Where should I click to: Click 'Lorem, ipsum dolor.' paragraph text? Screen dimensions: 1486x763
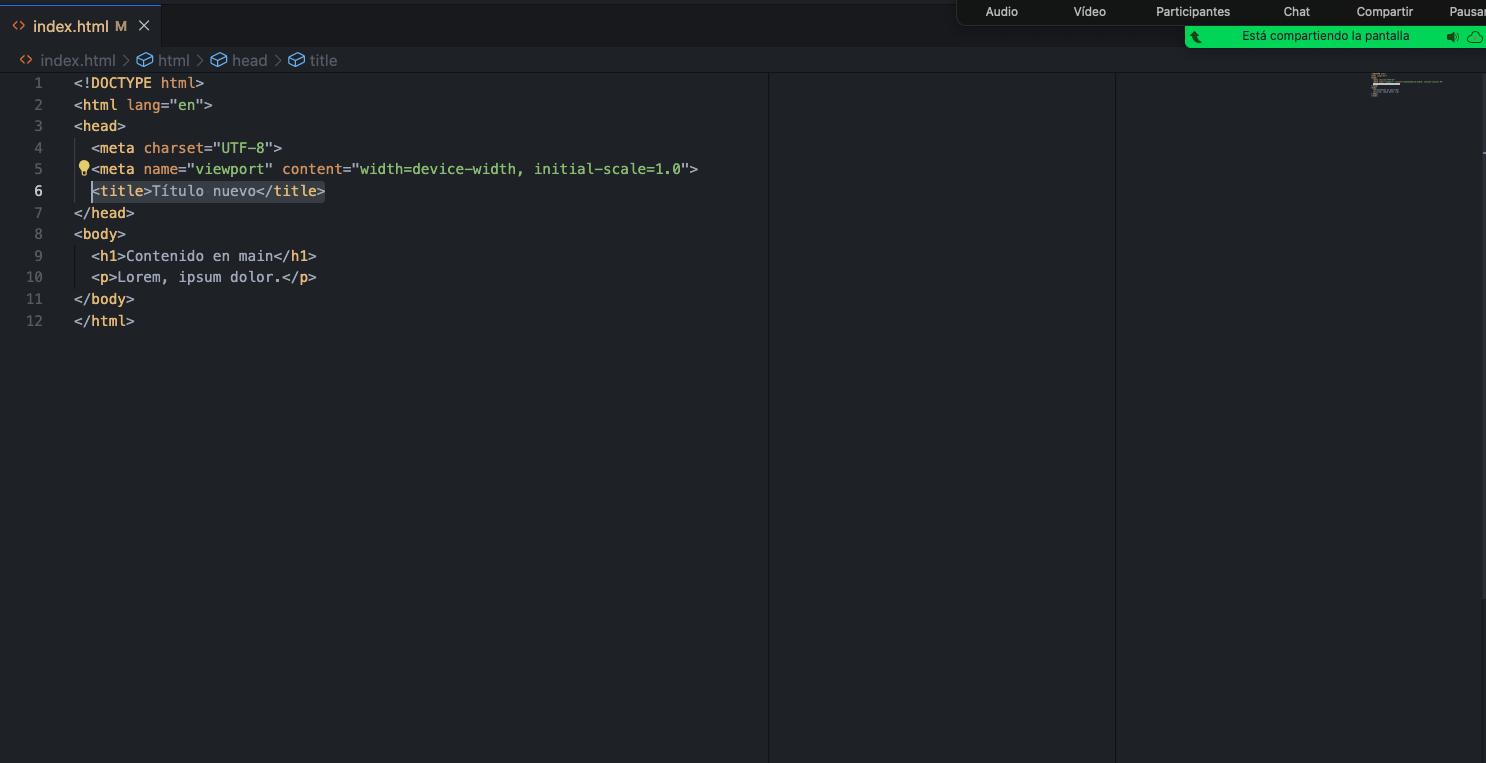199,277
